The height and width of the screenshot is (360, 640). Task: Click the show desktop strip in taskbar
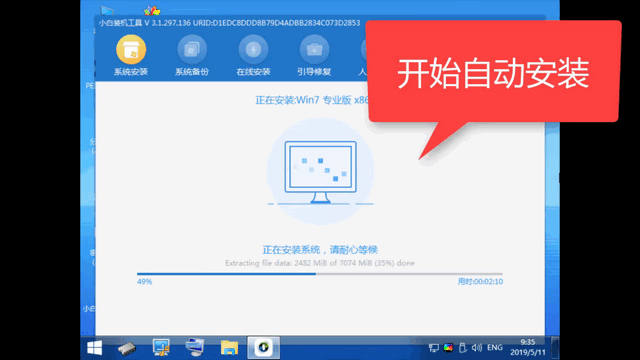[x=555, y=348]
